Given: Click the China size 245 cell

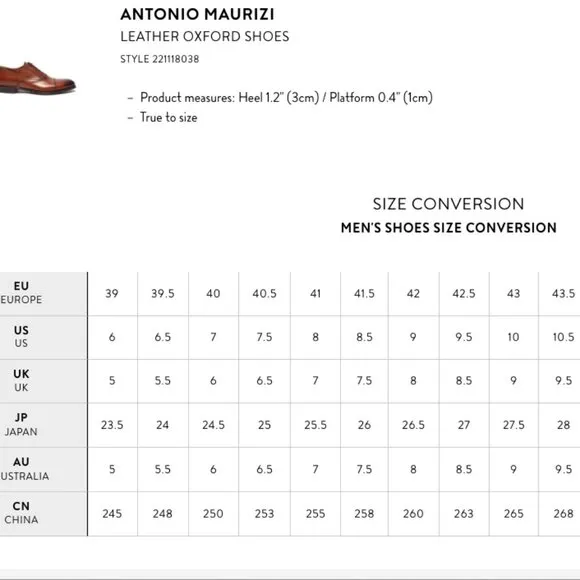Looking at the screenshot, I should pos(112,513).
